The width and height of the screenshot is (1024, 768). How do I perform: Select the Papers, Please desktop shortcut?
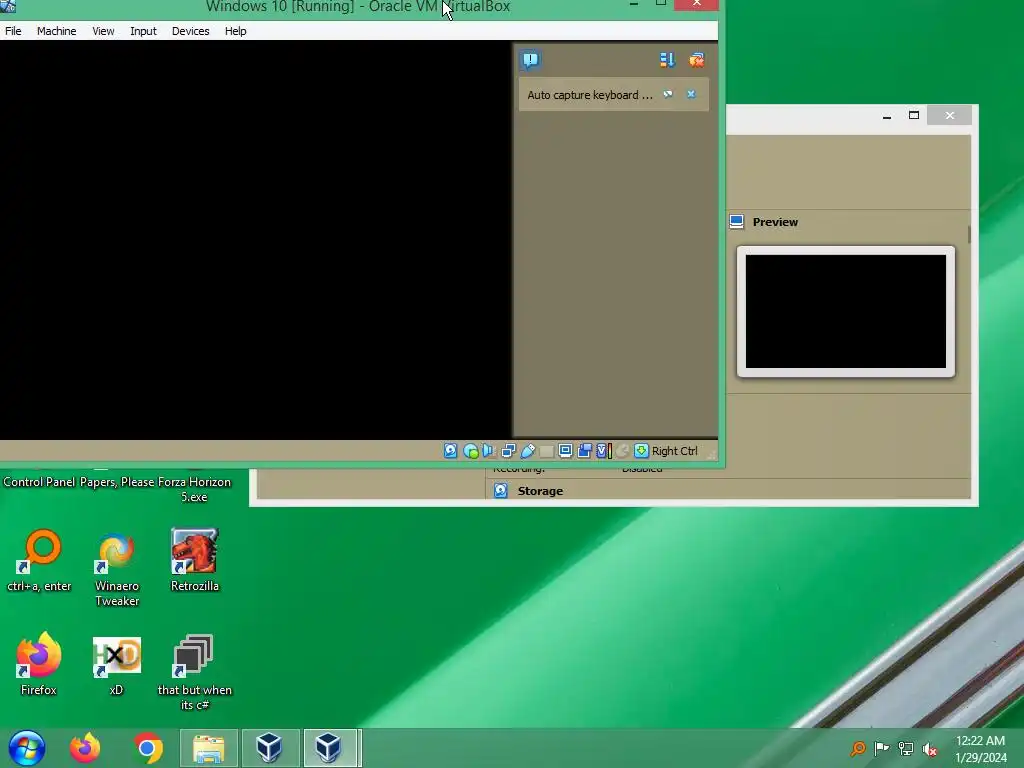click(117, 482)
